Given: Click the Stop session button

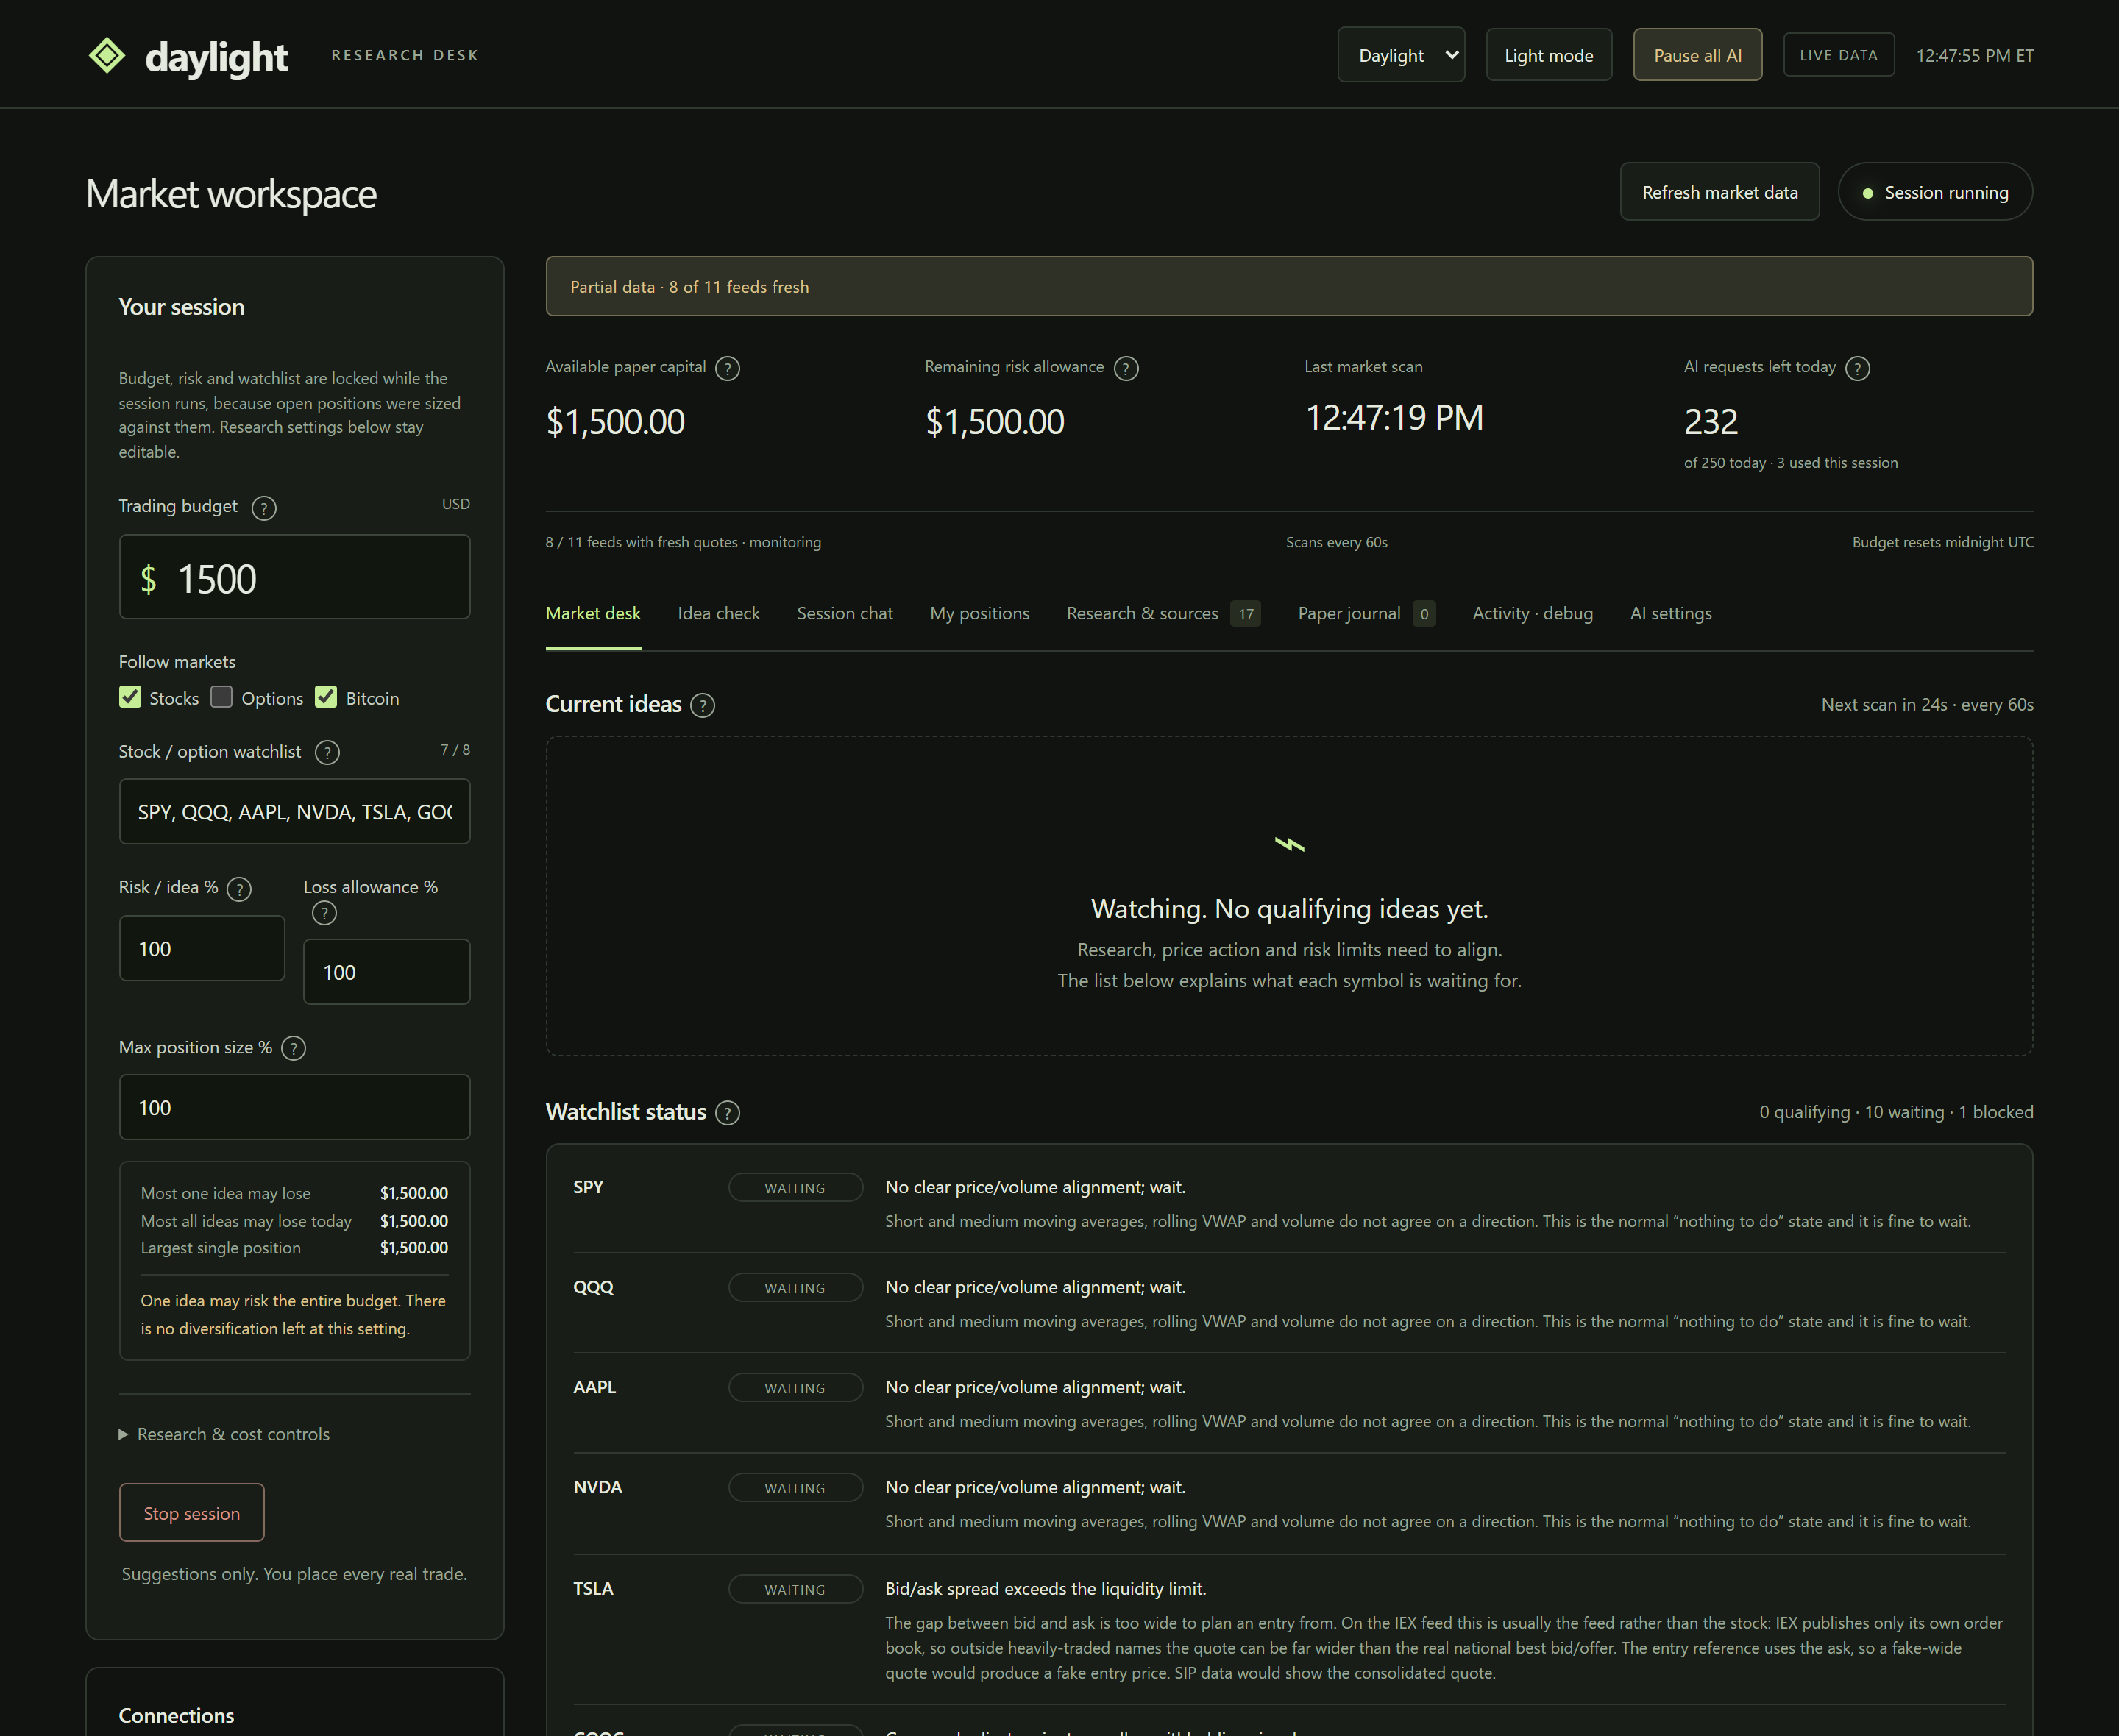Looking at the screenshot, I should [x=192, y=1513].
